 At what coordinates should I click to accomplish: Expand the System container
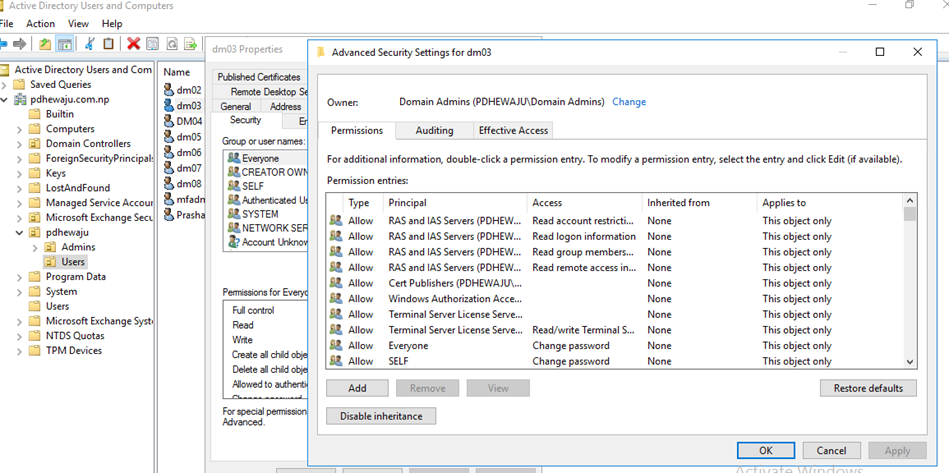point(19,292)
